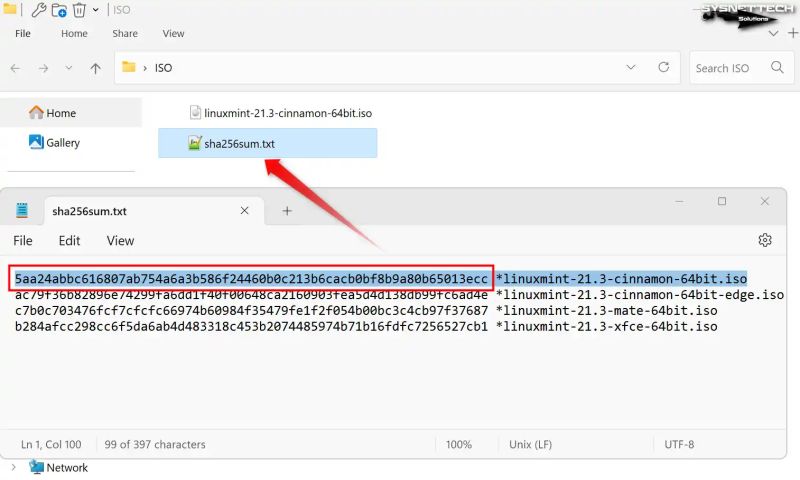Viewport: 800px width, 480px height.
Task: Close the sha256sum.txt Notepad tab
Action: (244, 211)
